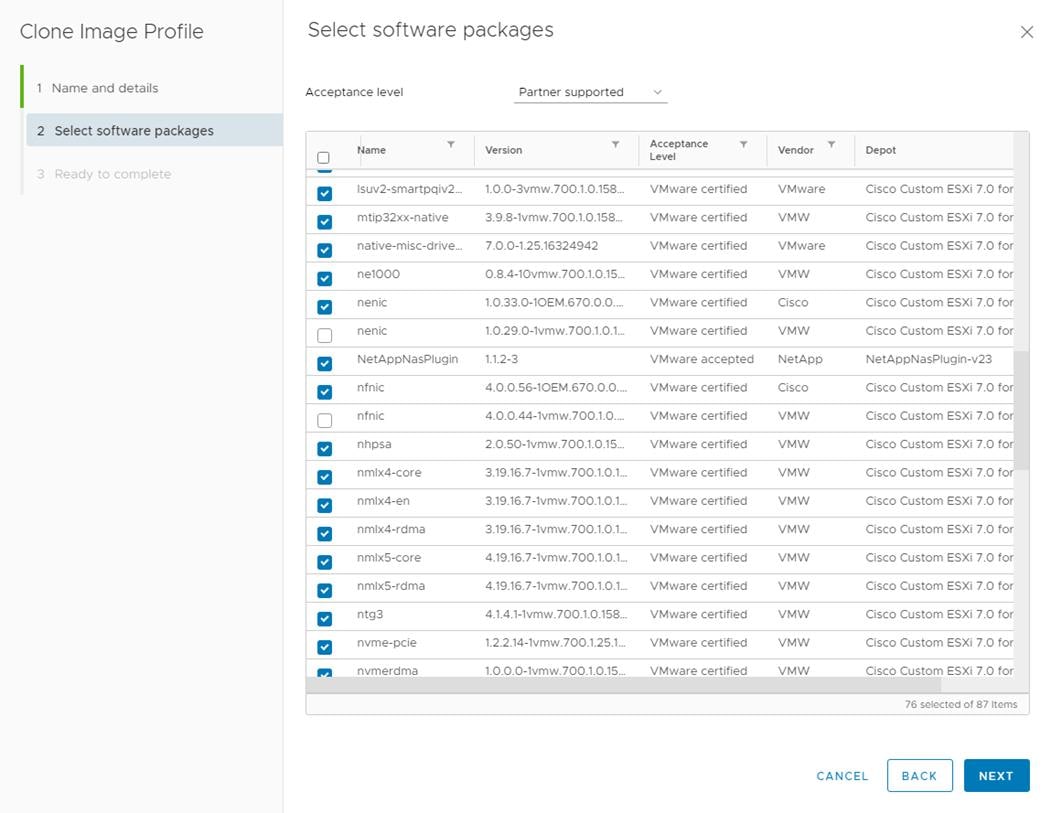Uncheck the mtip32xx-native package checkbox

click(x=324, y=222)
